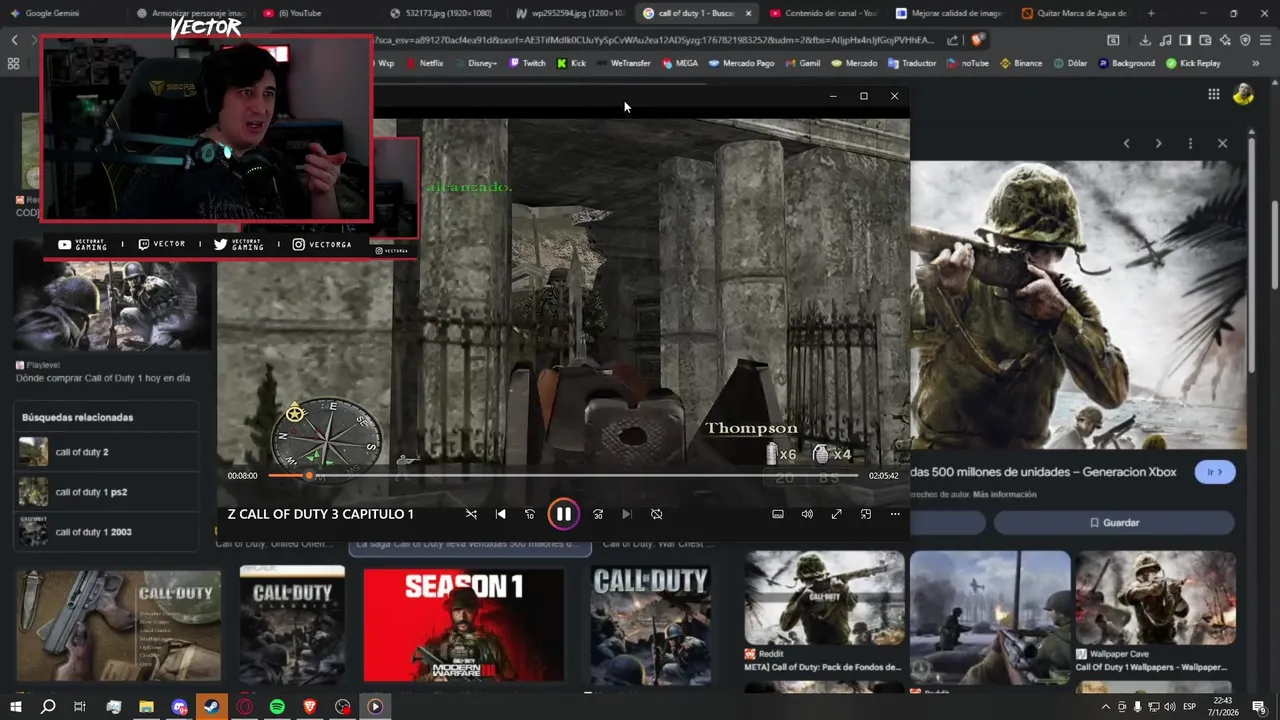The height and width of the screenshot is (720, 1280).
Task: Open Spotify from the taskbar
Action: 277,707
